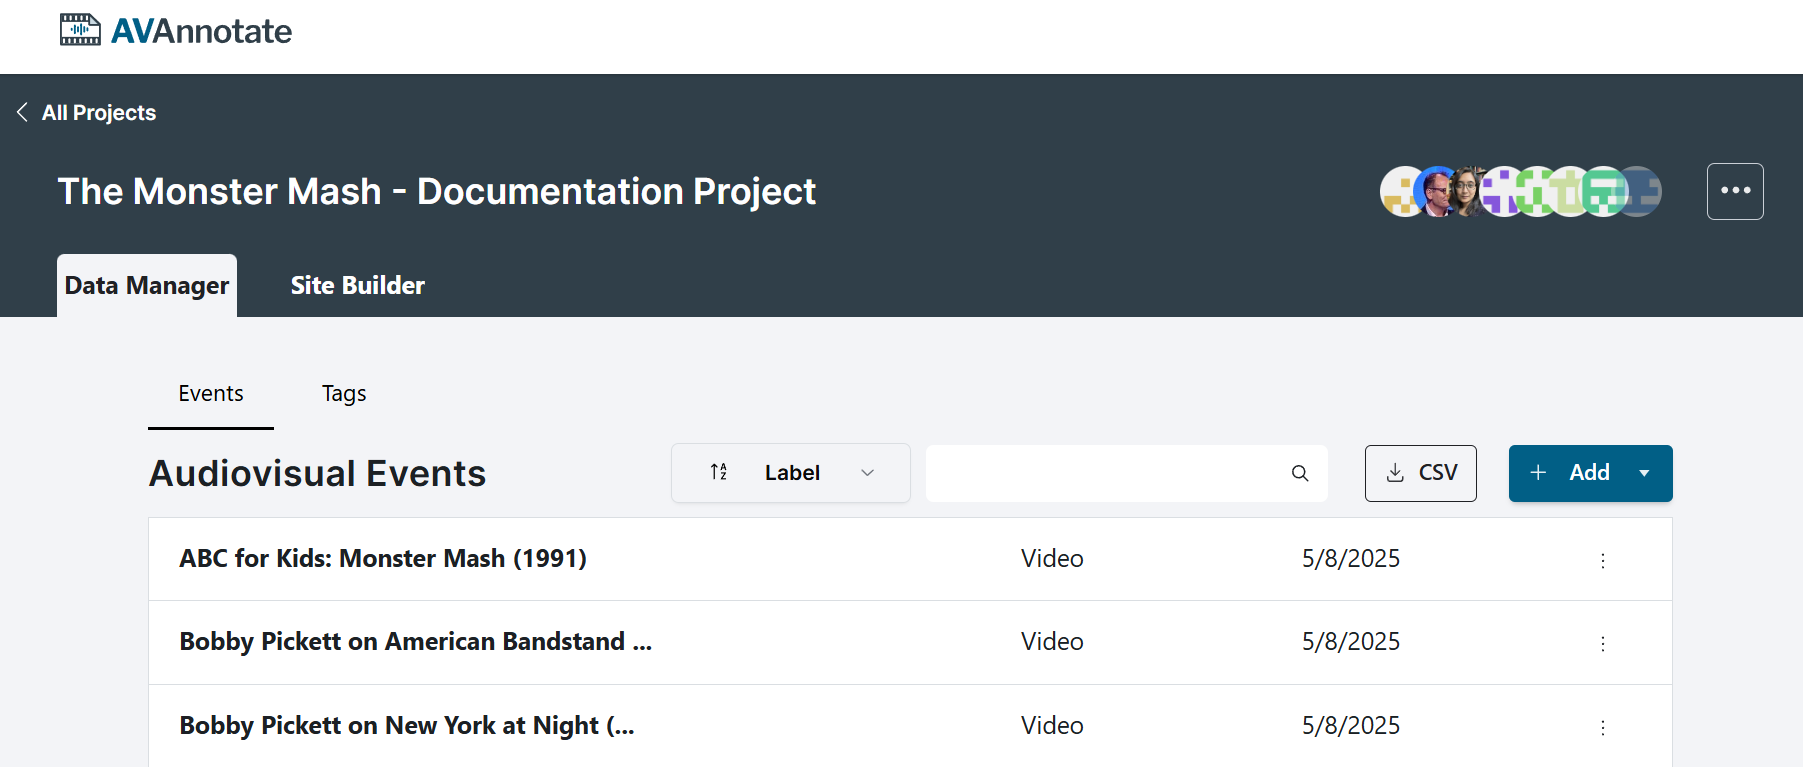Click the yellow pixel-pattern member avatar

click(1400, 191)
